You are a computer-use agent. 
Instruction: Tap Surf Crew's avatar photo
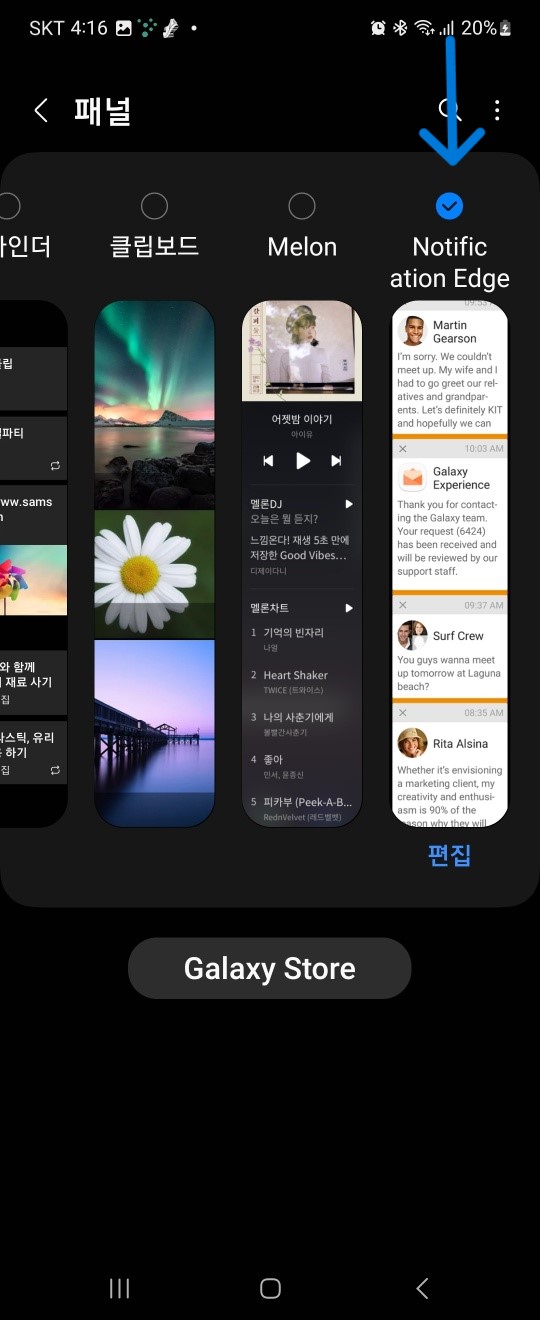click(x=412, y=635)
